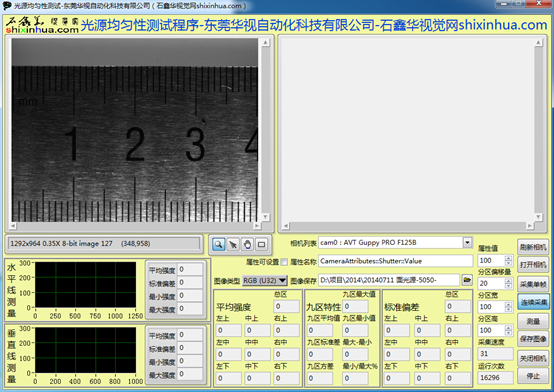
Task: Click the 停止 stop button
Action: (533, 376)
